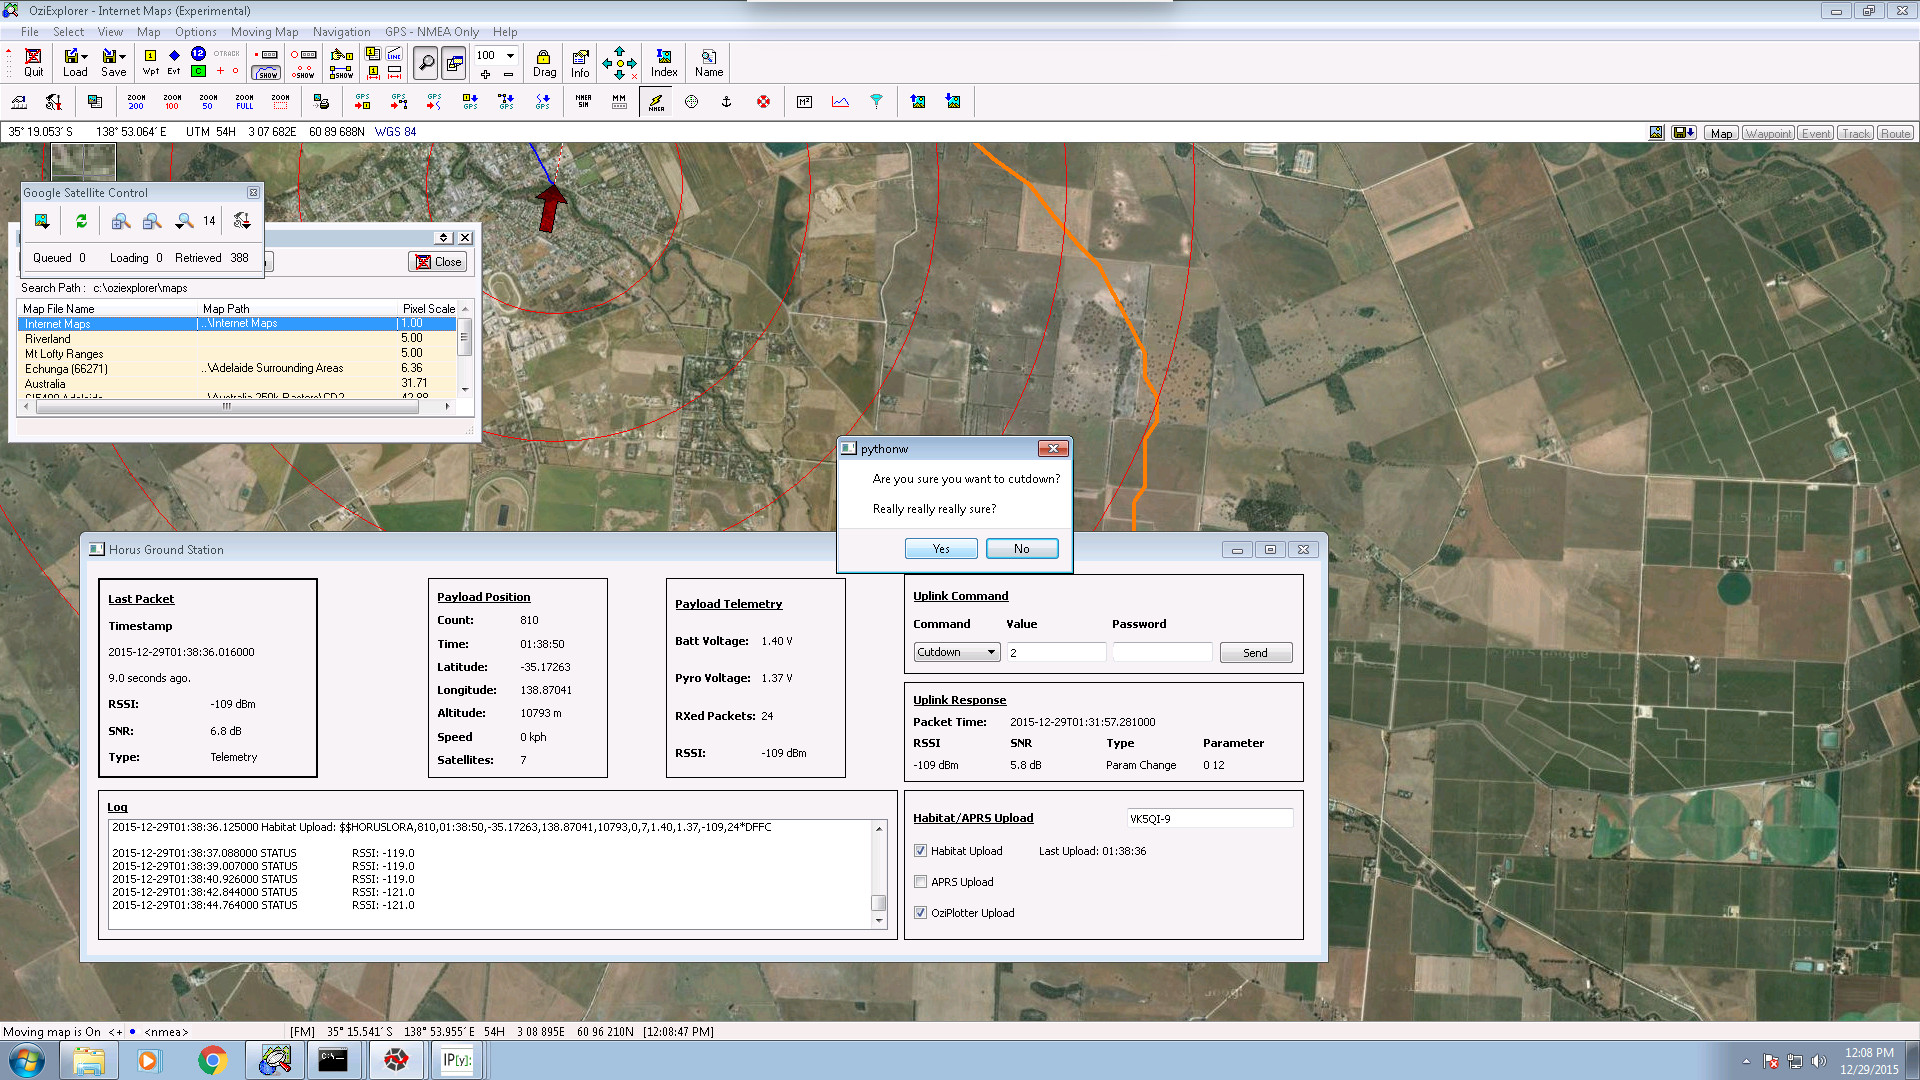Click the Info toolbar icon
1920x1080 pixels.
pos(580,62)
